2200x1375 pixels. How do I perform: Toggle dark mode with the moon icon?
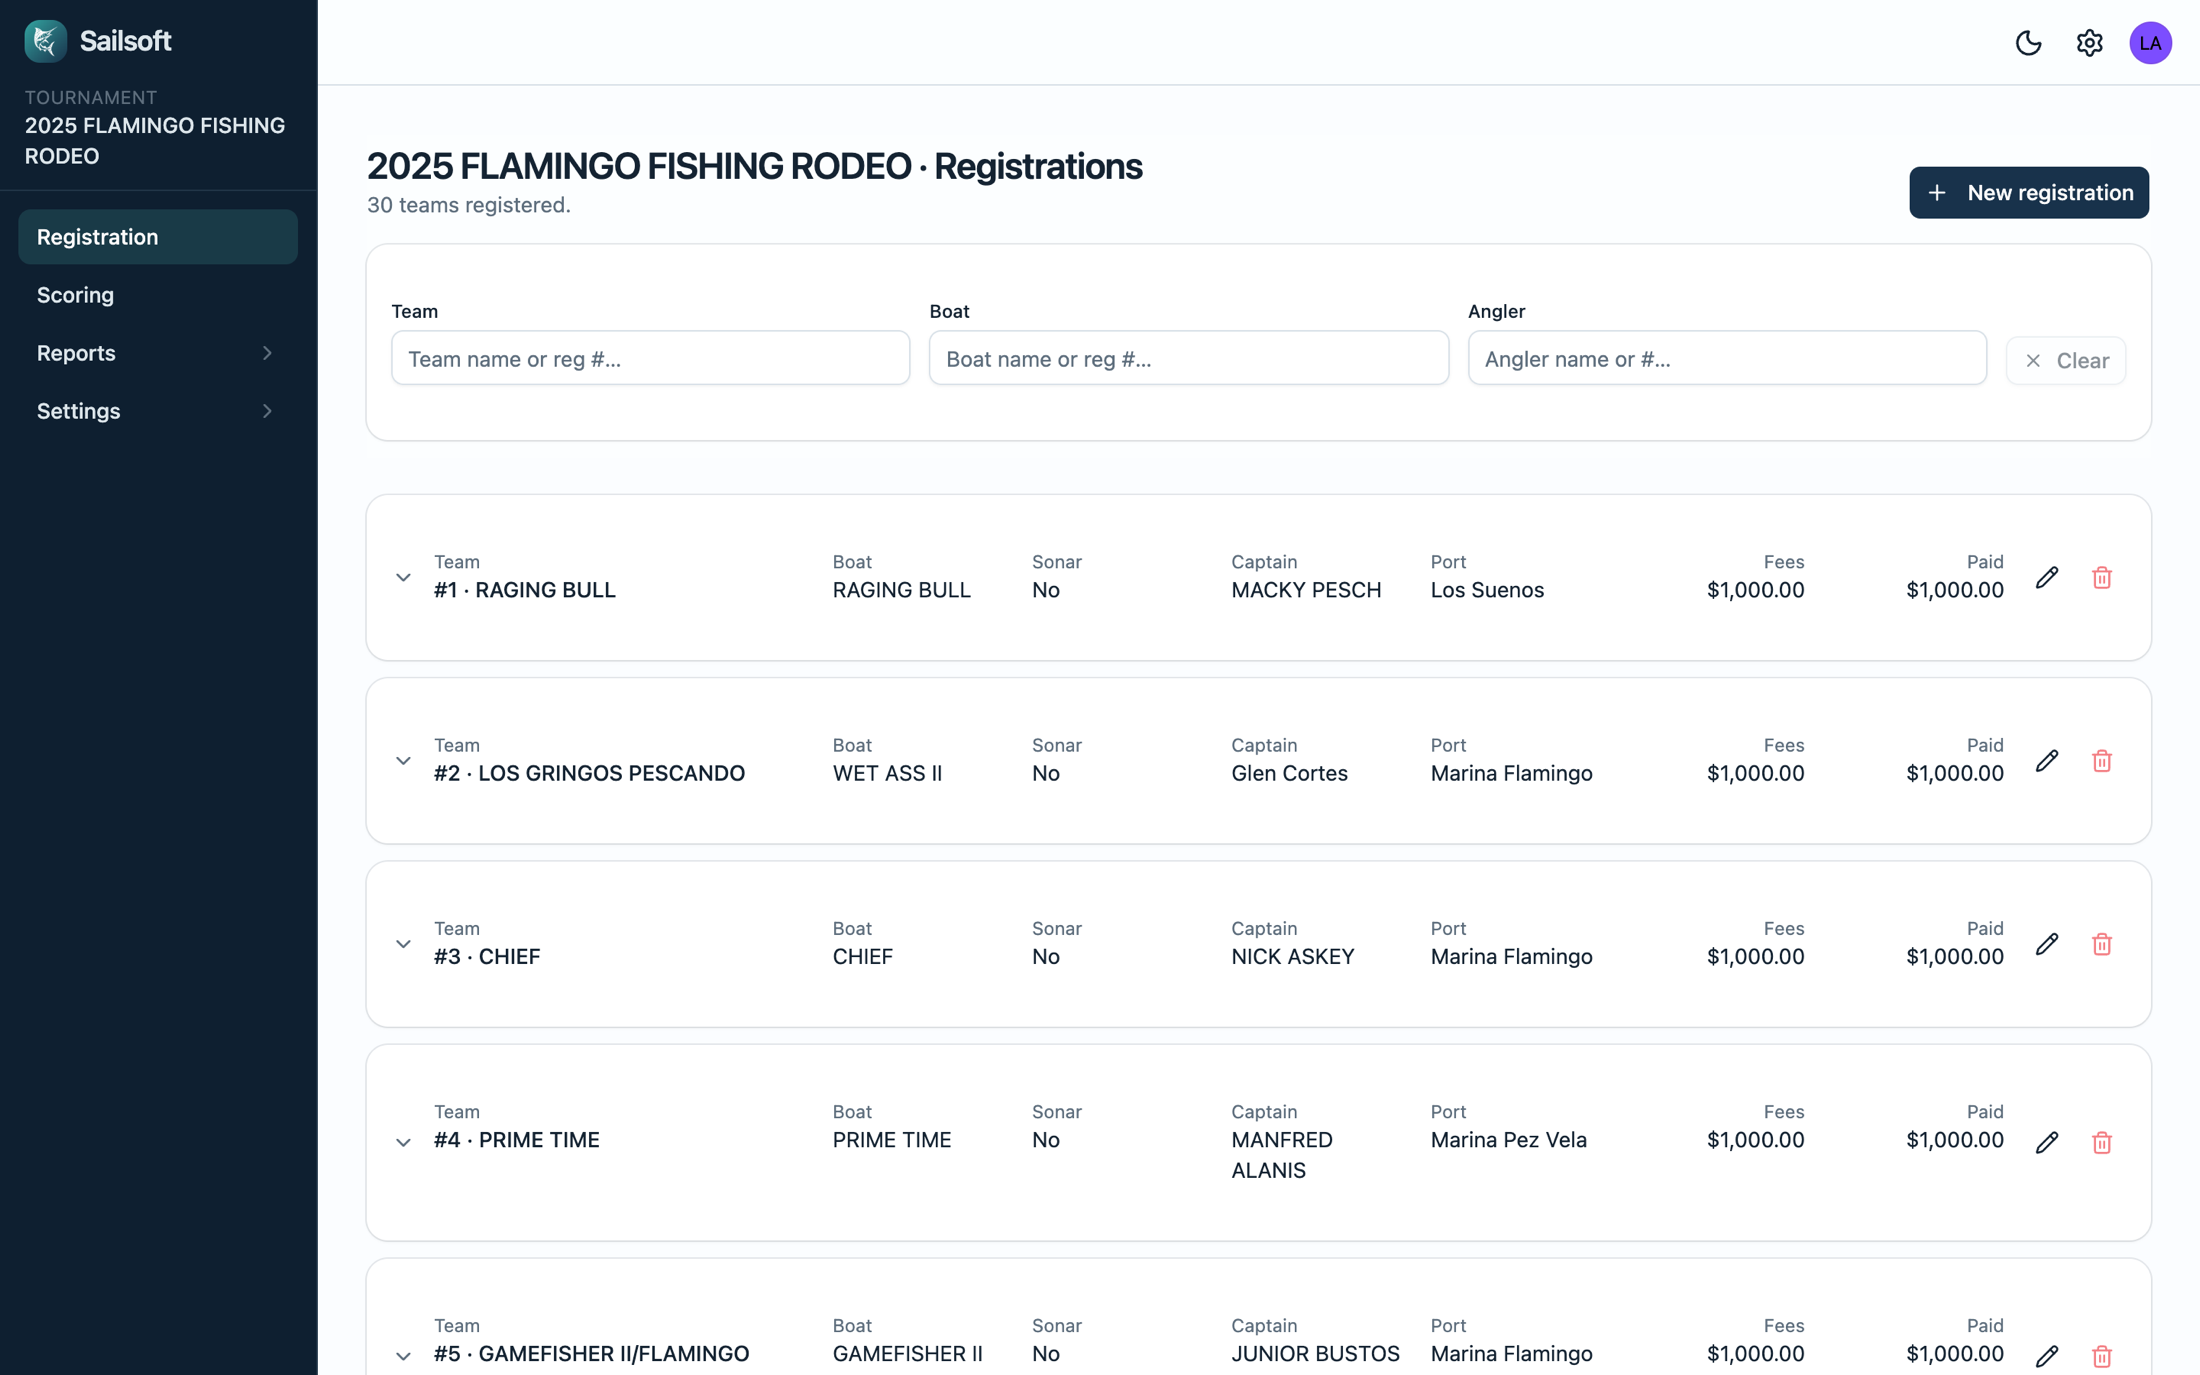[x=2028, y=43]
